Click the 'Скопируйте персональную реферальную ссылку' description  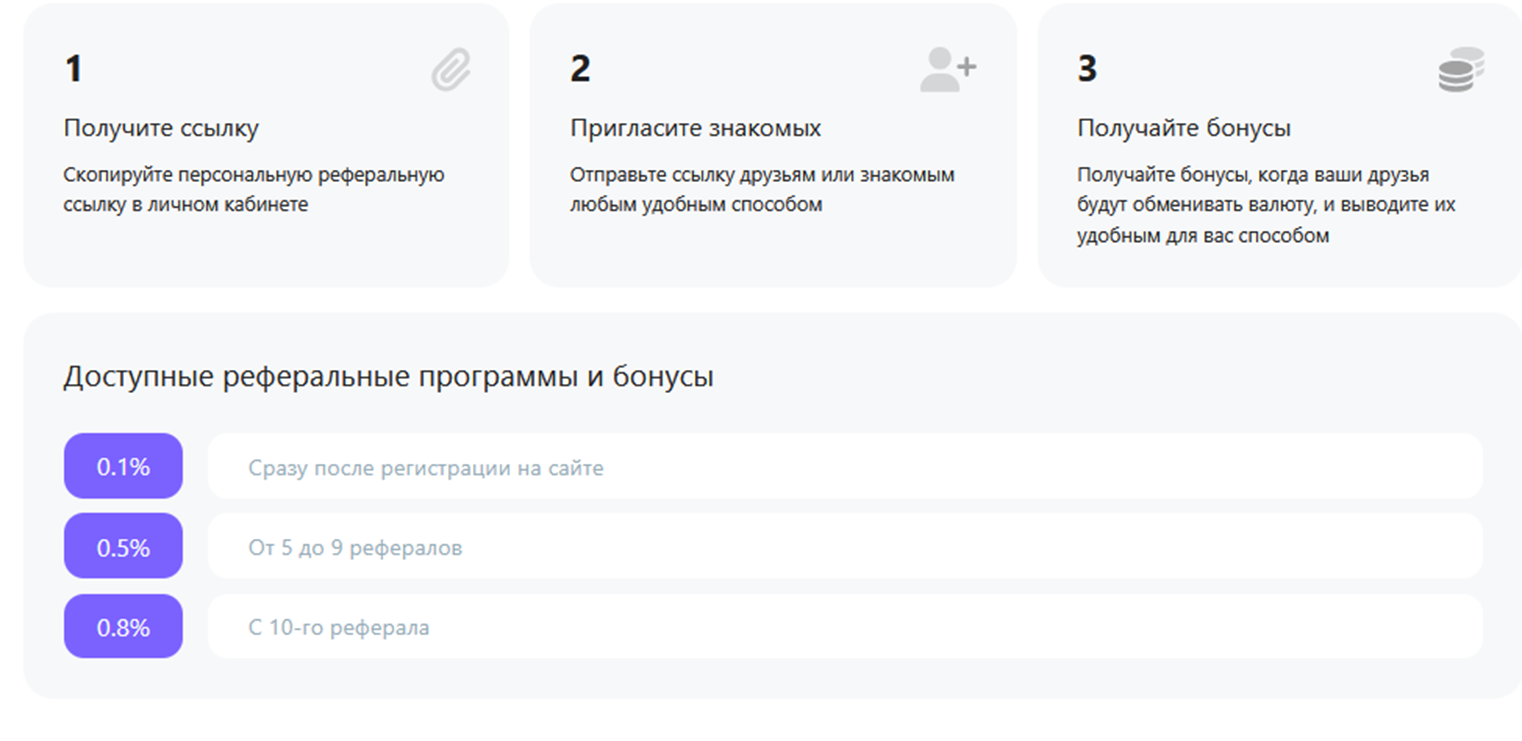pos(253,189)
